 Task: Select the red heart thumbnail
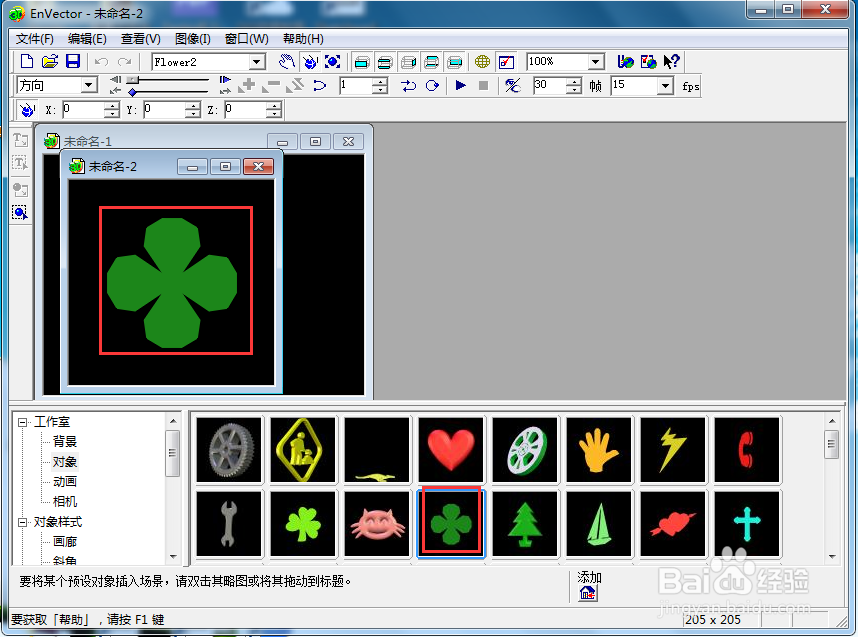click(451, 450)
